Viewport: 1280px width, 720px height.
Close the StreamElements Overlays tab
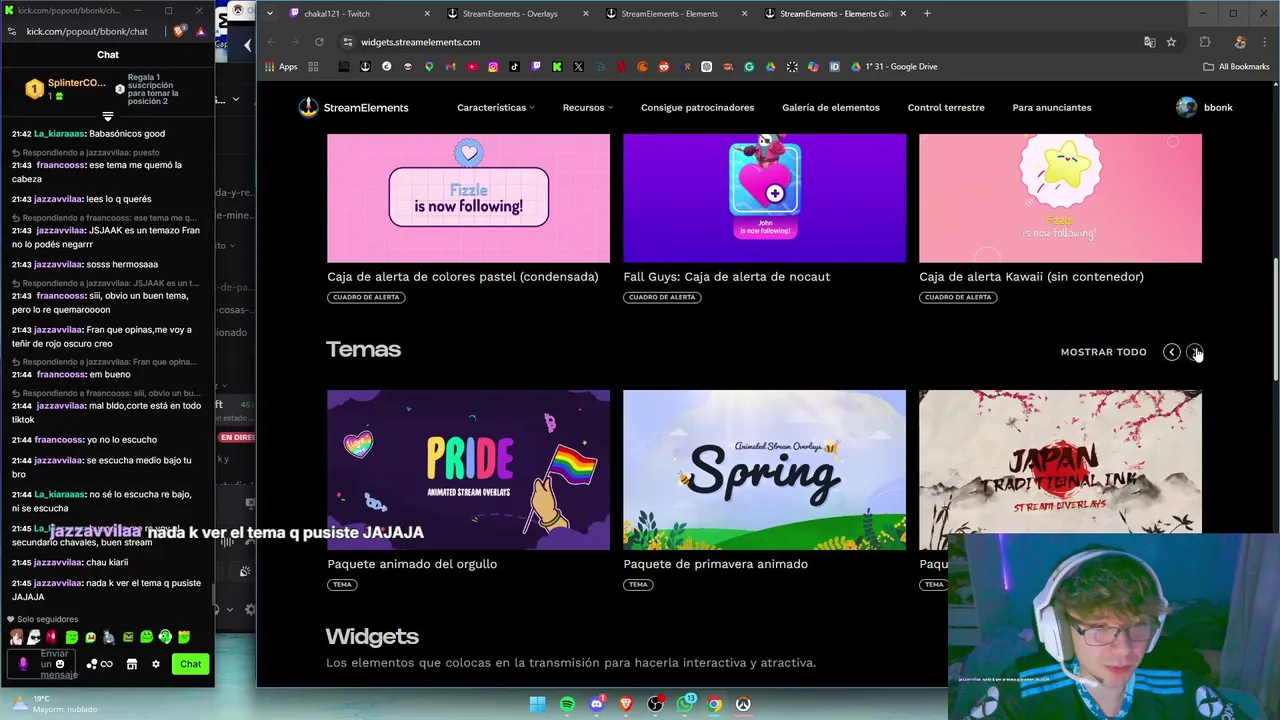586,14
